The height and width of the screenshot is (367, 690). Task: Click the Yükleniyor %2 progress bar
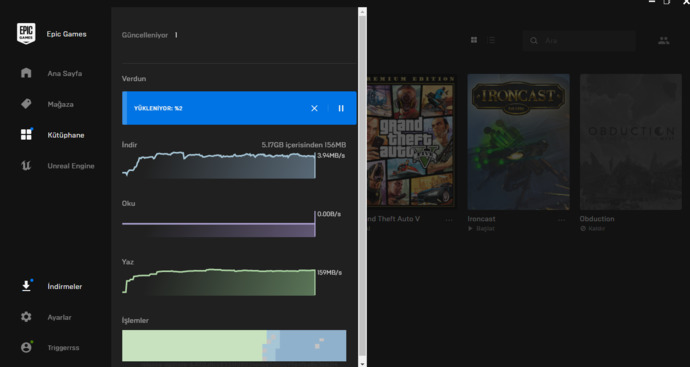pyautogui.click(x=239, y=108)
